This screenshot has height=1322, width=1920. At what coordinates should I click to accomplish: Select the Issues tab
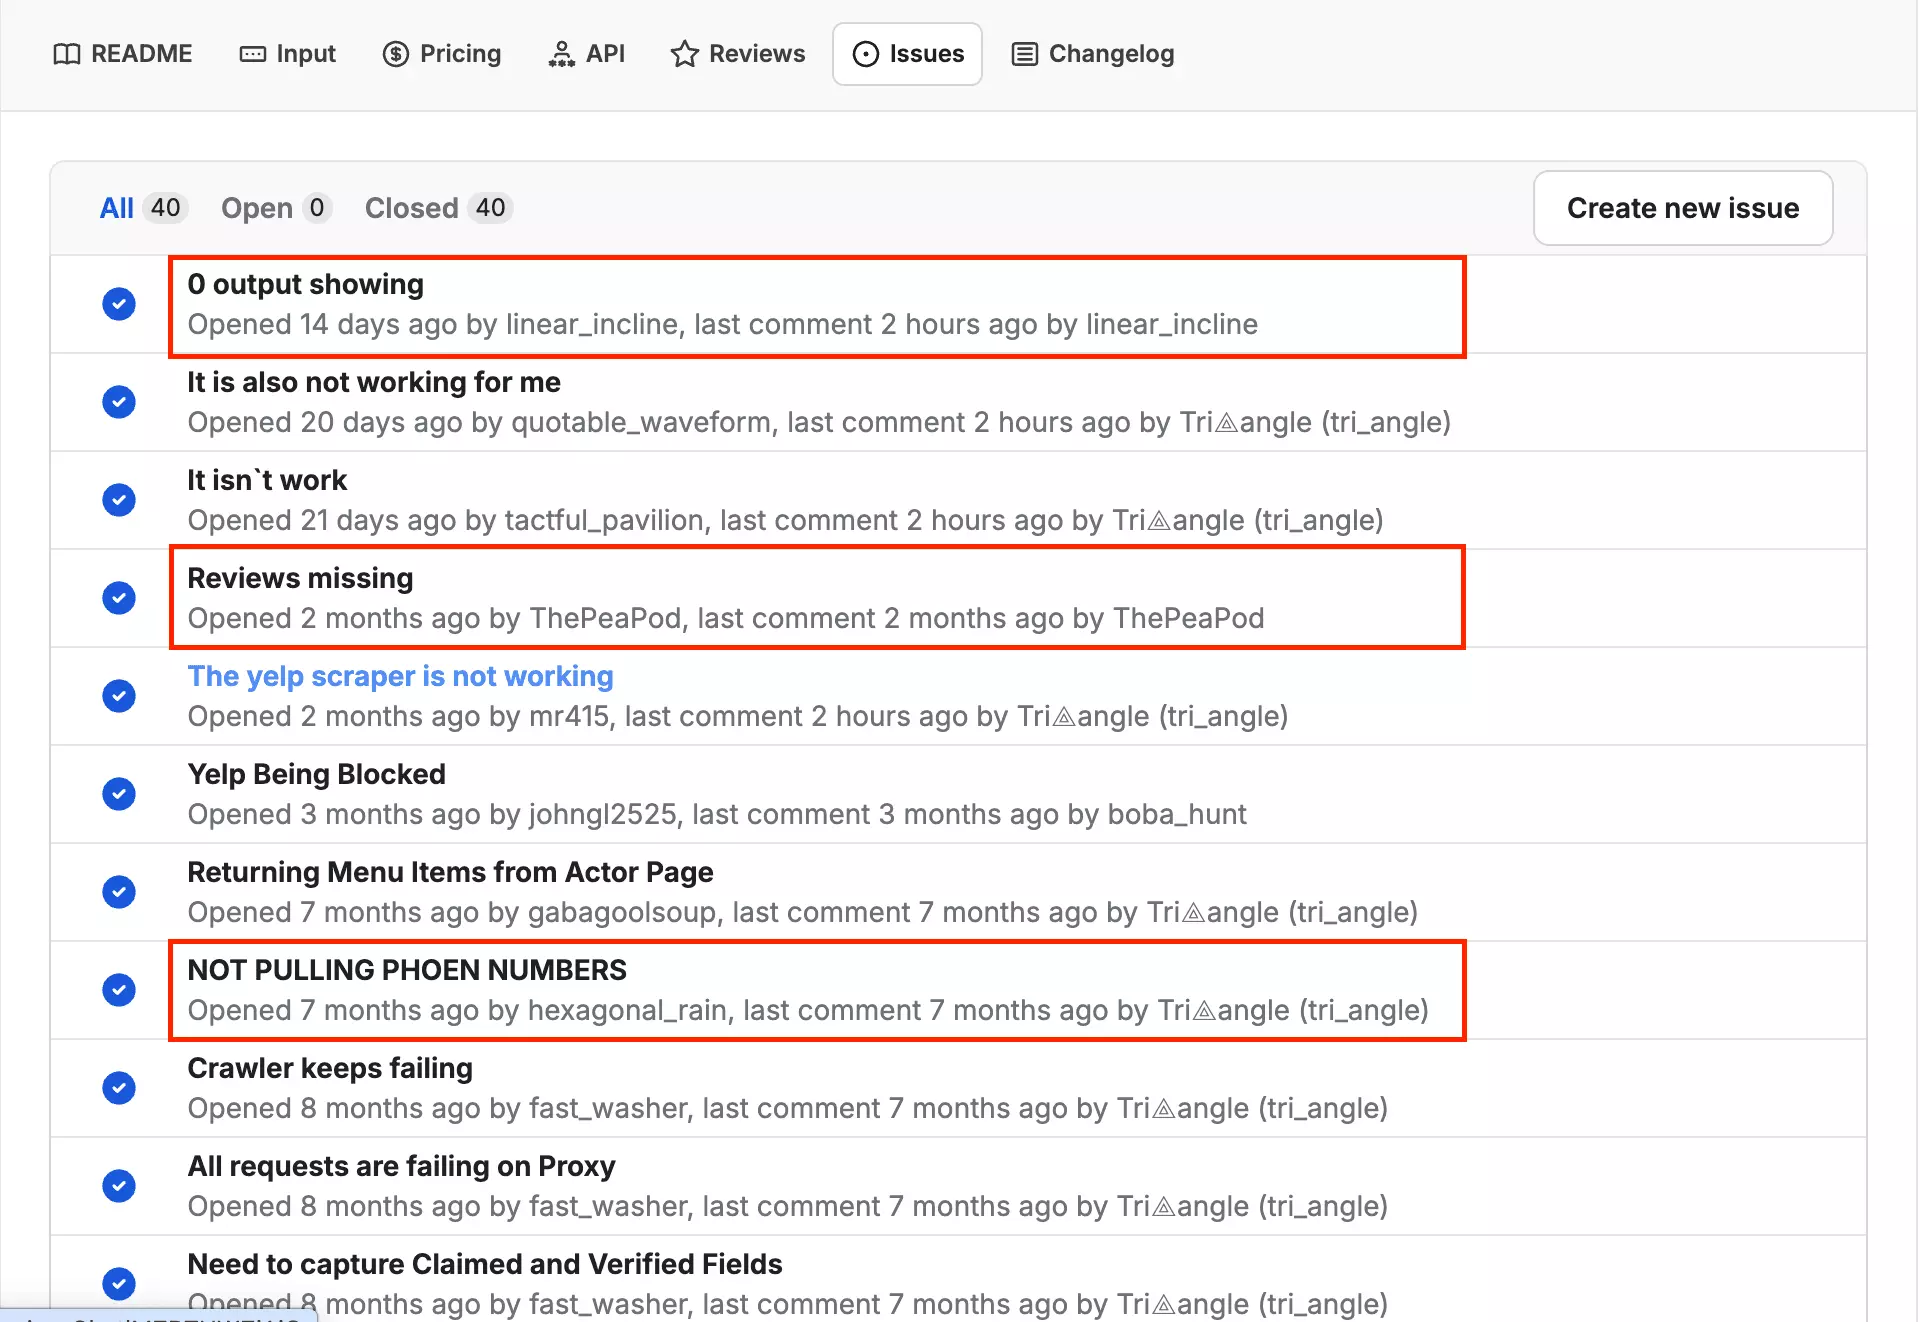click(x=907, y=54)
